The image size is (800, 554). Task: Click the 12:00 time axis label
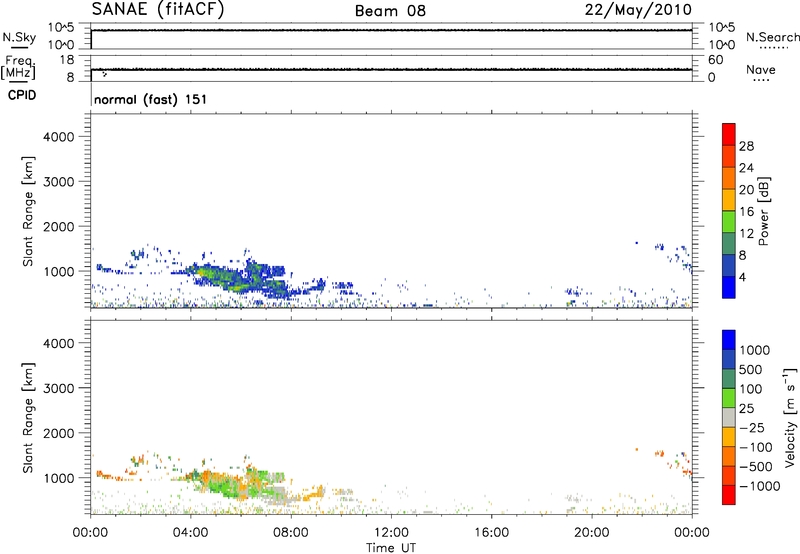tap(391, 533)
